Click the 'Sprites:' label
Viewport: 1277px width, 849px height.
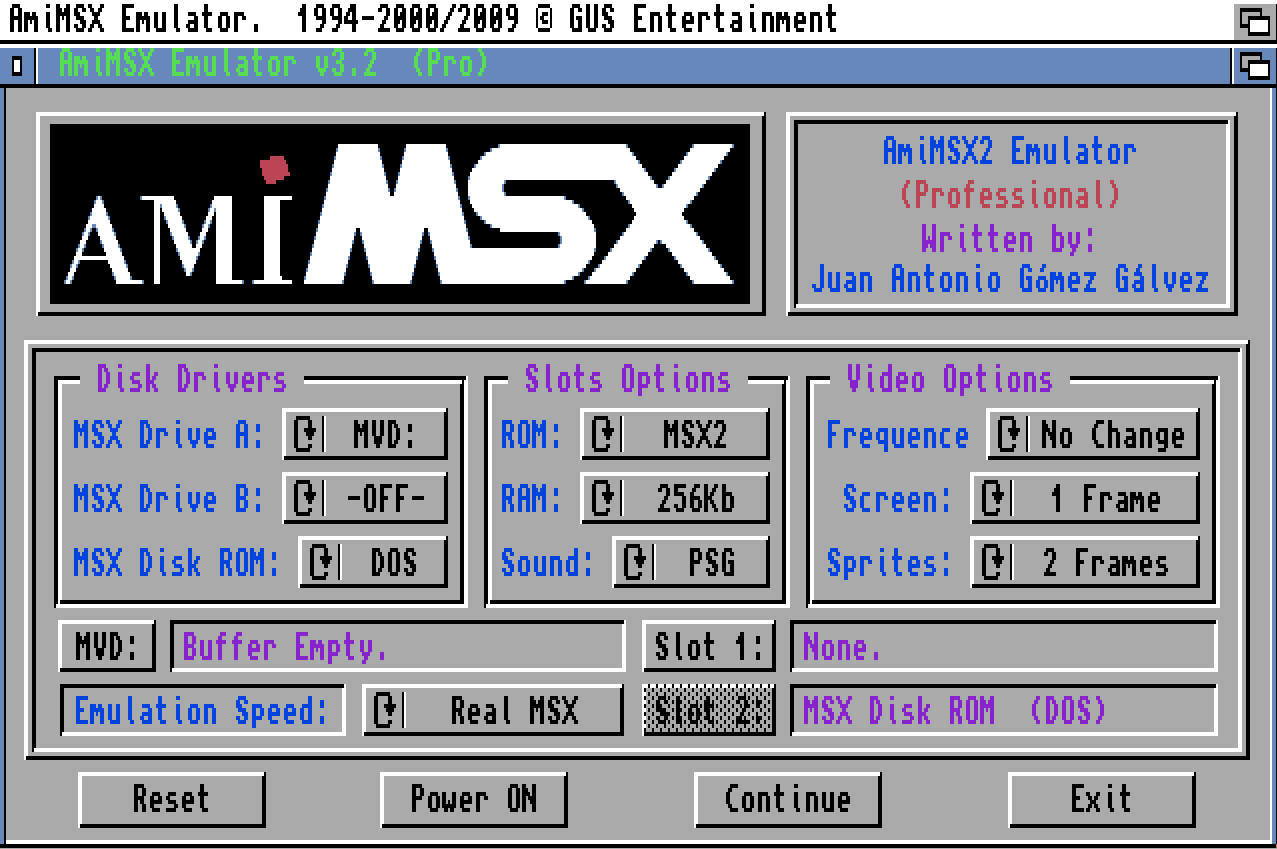pos(889,562)
